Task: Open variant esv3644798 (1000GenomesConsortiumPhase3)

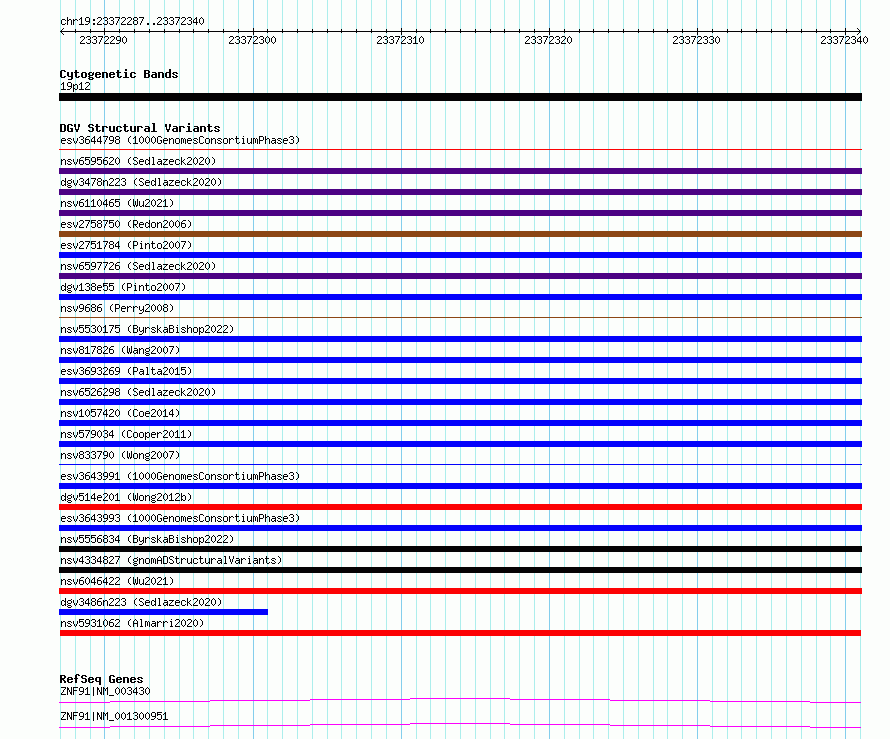Action: point(180,140)
